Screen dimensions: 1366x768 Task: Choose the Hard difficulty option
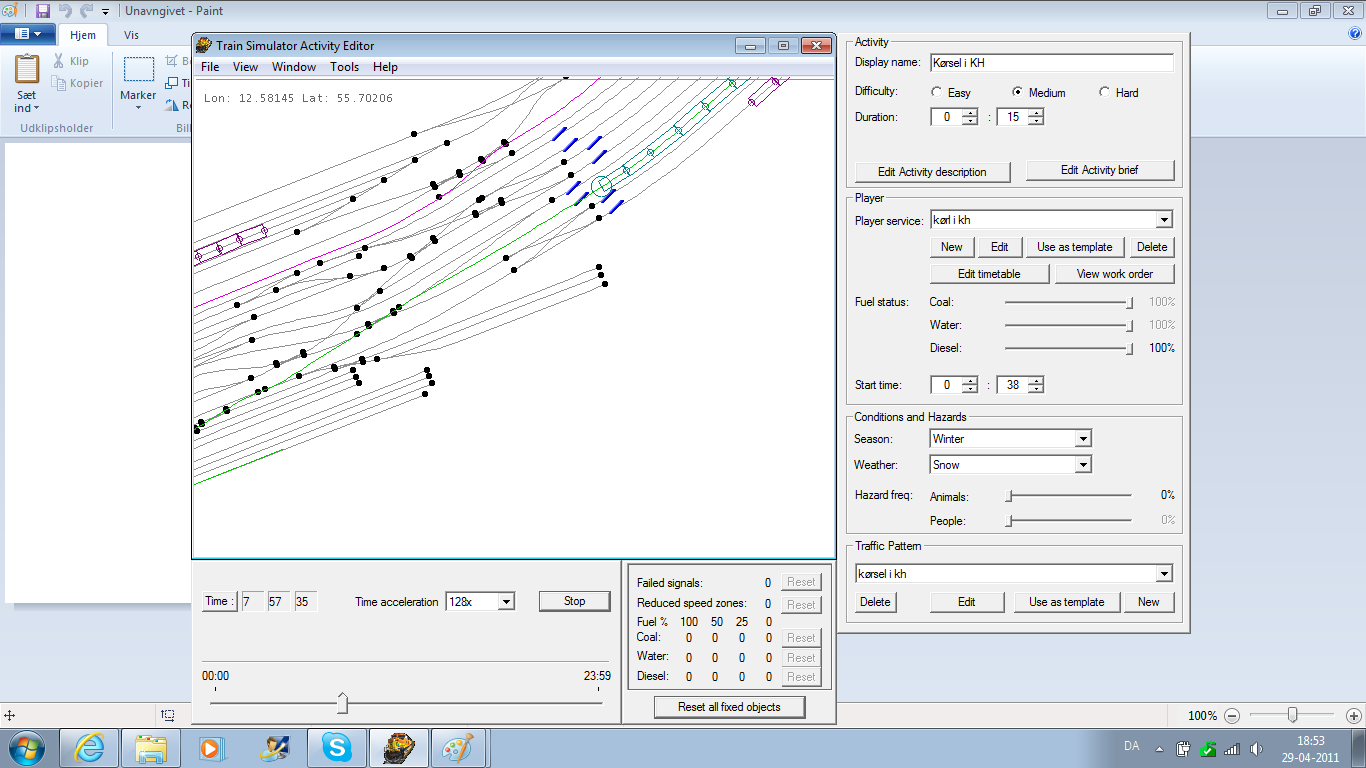1104,93
